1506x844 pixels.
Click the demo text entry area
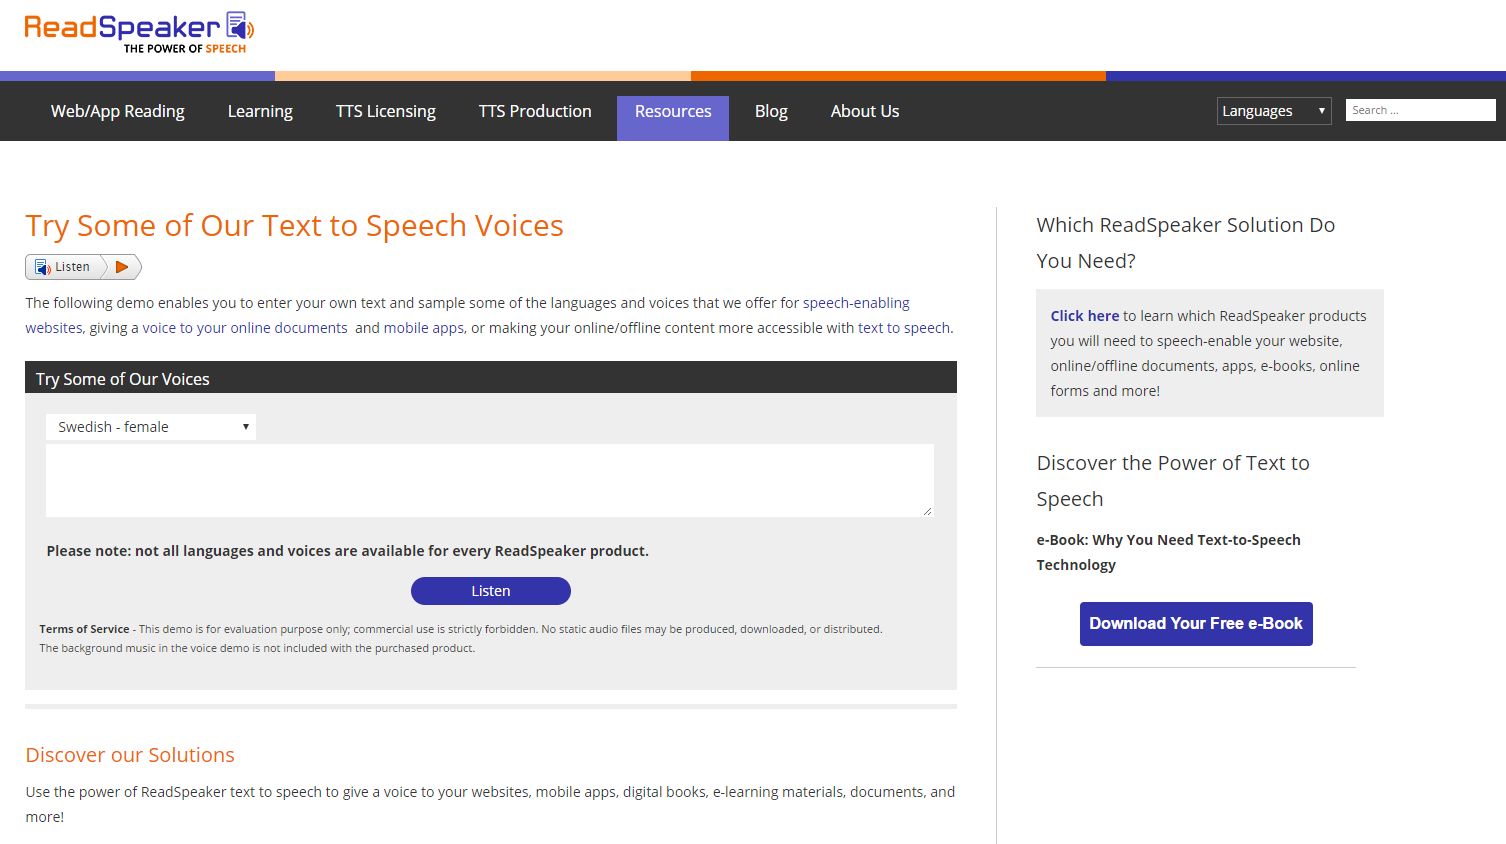(x=490, y=481)
